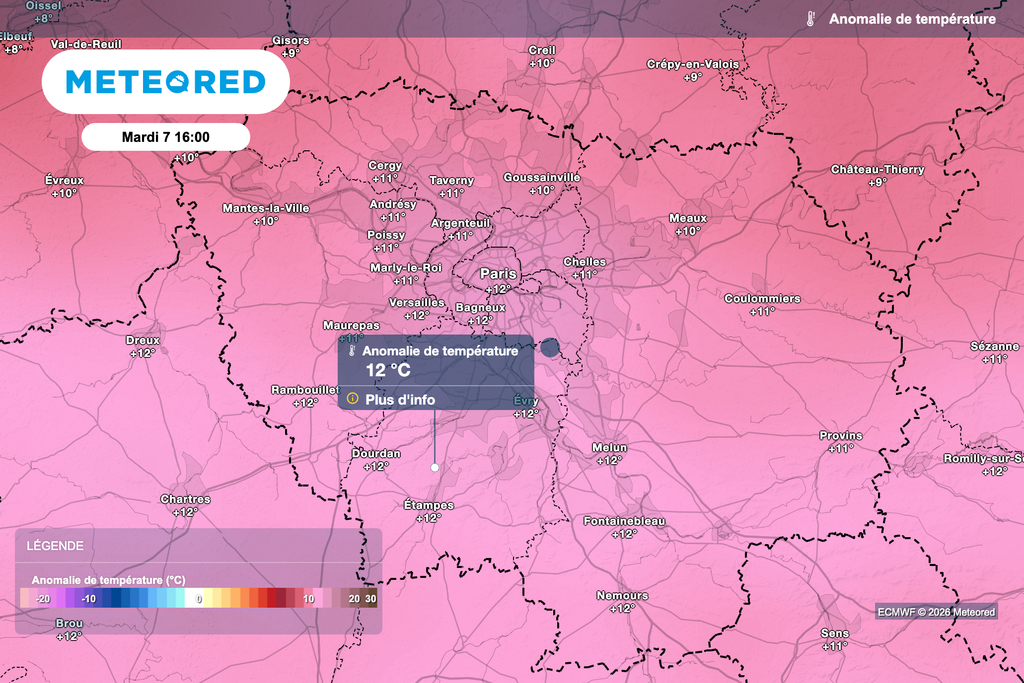Viewport: 1024px width, 683px height.
Task: Select the Dourdan label
Action: click(x=376, y=453)
